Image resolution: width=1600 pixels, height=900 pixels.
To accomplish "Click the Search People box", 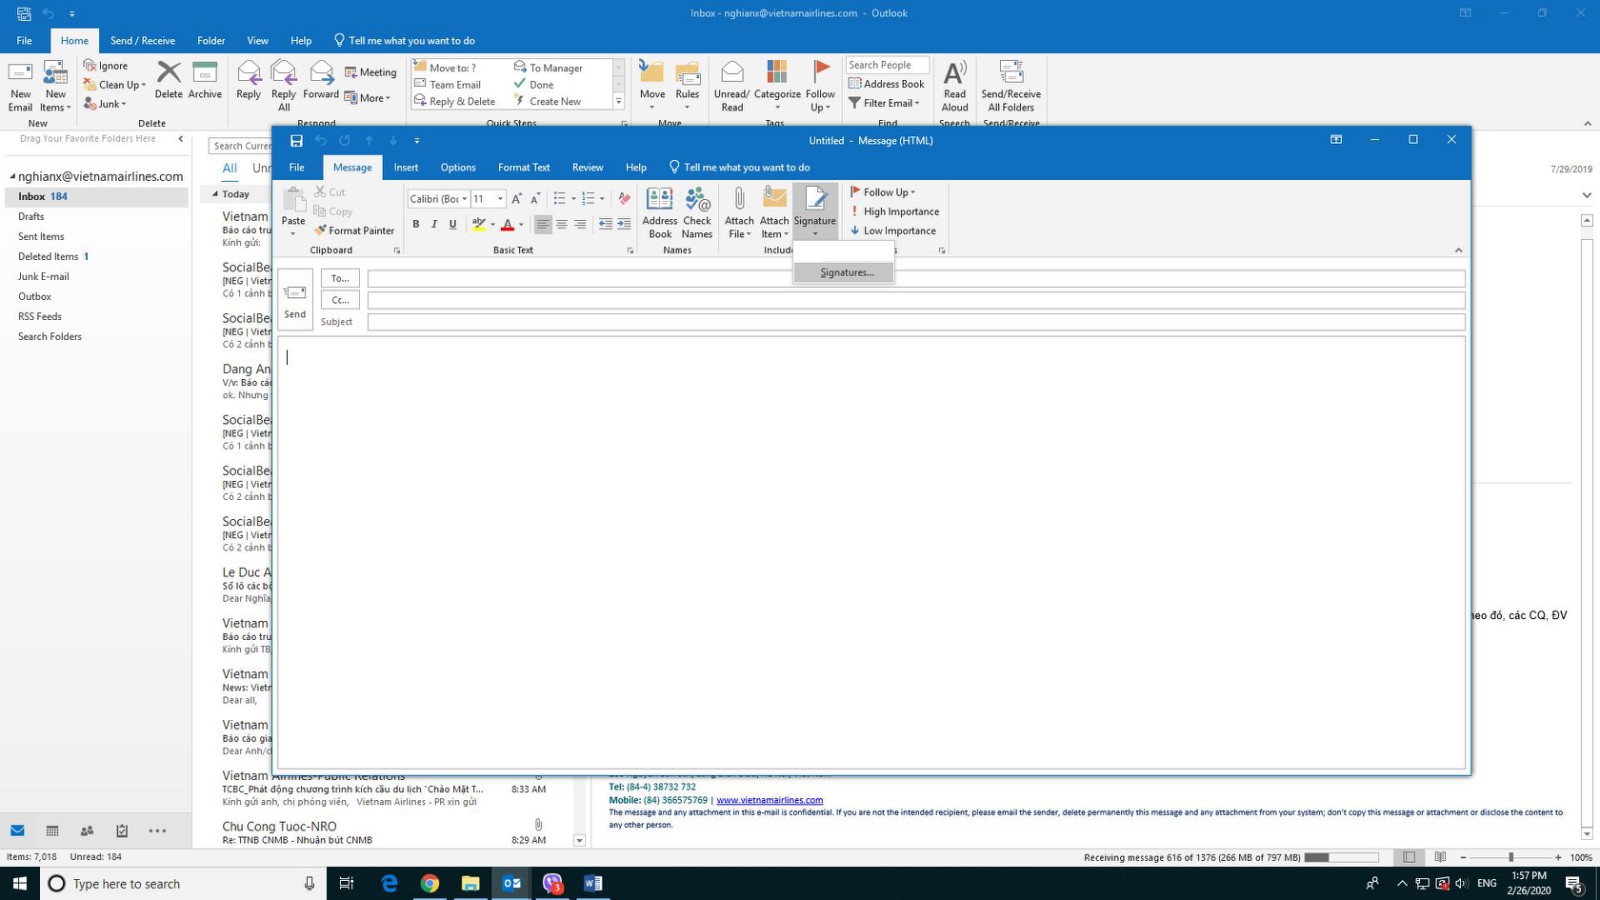I will [887, 65].
